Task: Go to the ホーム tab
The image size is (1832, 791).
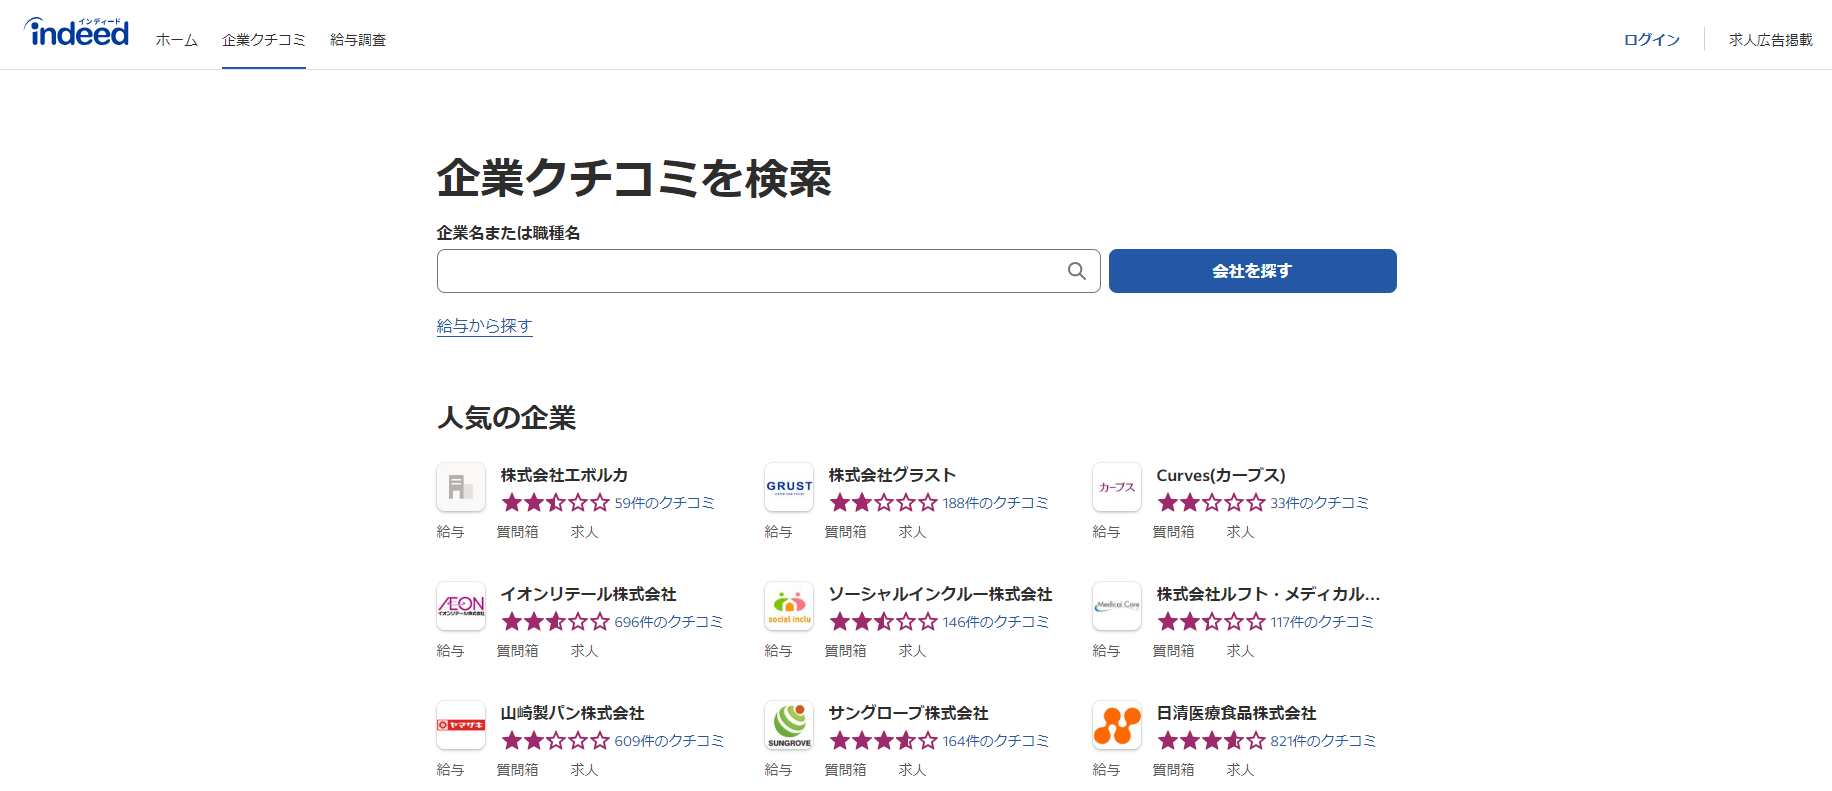Action: (177, 40)
